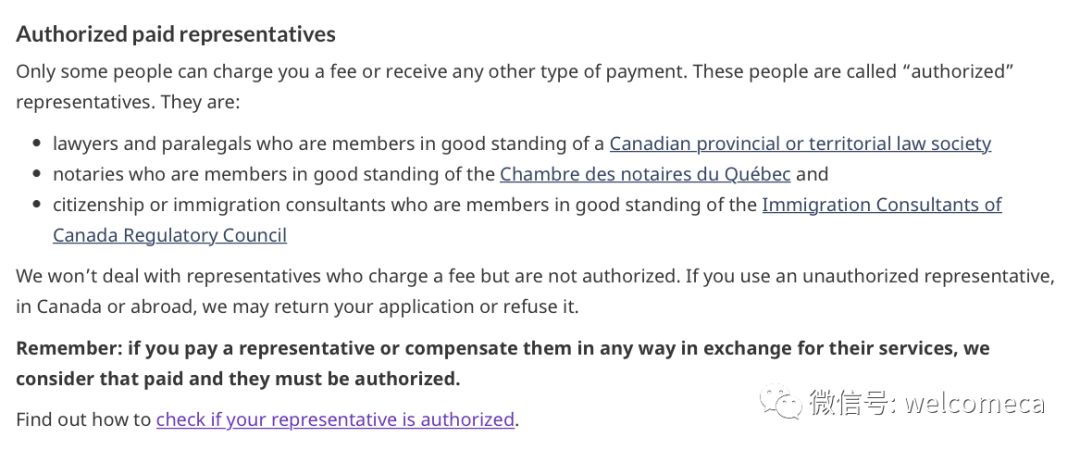The image size is (1080, 450).
Task: Open the Chambre des notaires du Québec link
Action: pyautogui.click(x=645, y=174)
